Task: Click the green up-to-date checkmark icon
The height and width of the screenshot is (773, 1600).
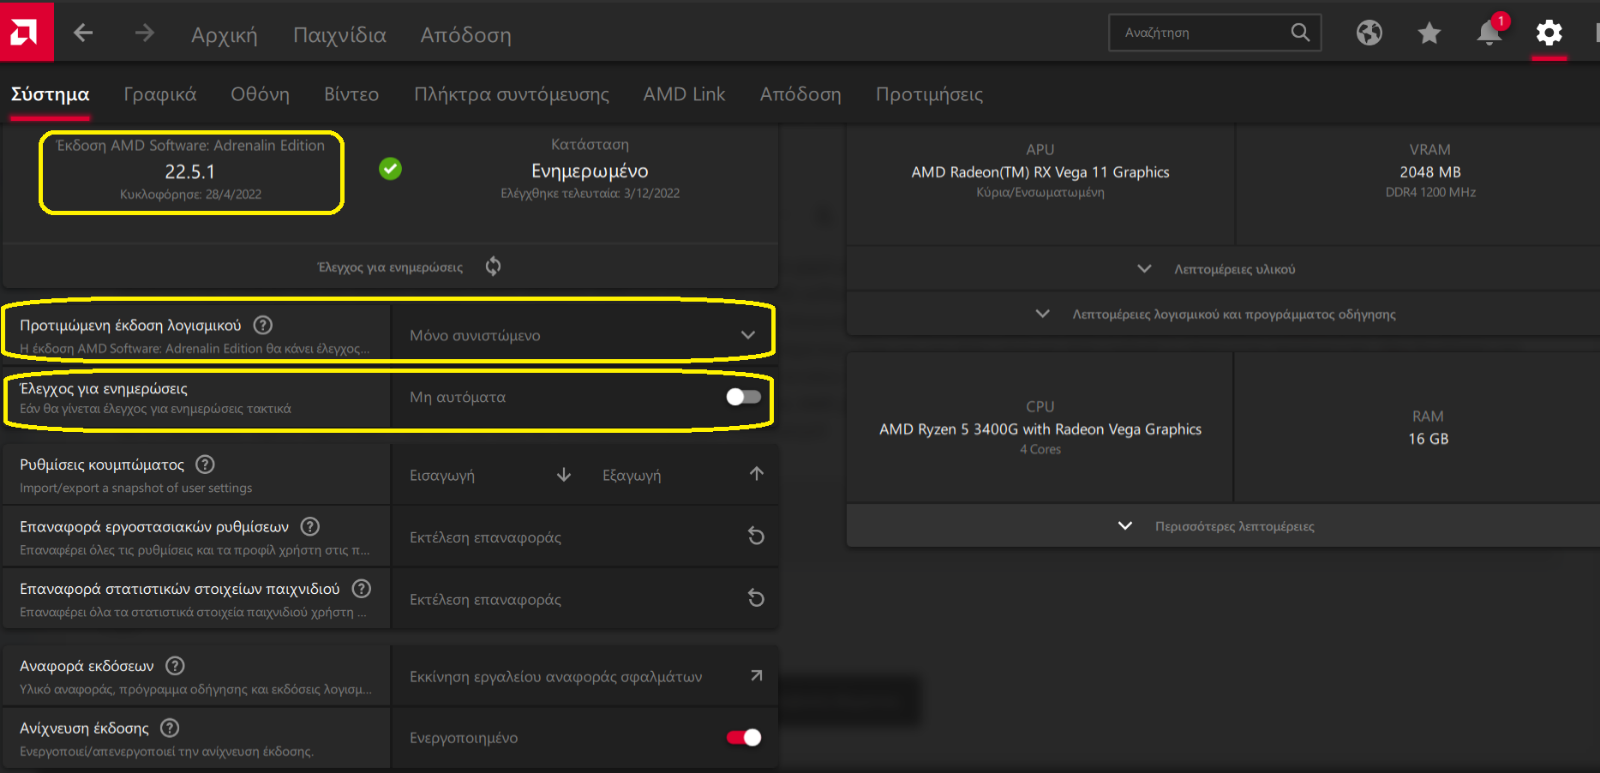Action: coord(390,169)
